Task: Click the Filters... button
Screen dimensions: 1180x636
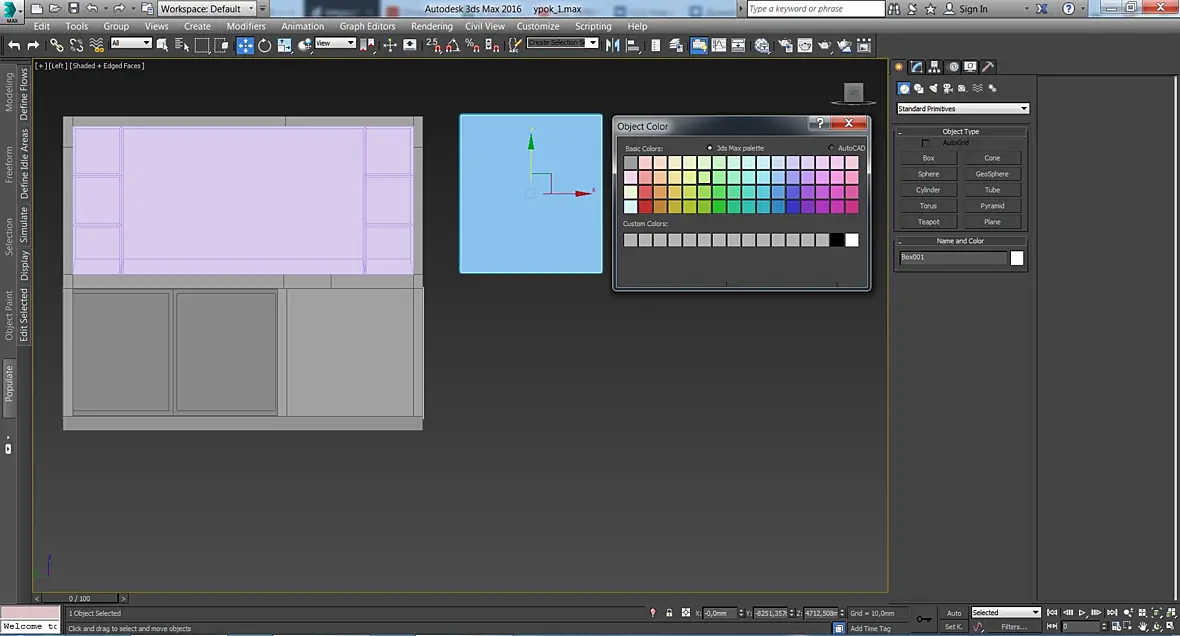Action: click(x=1014, y=626)
